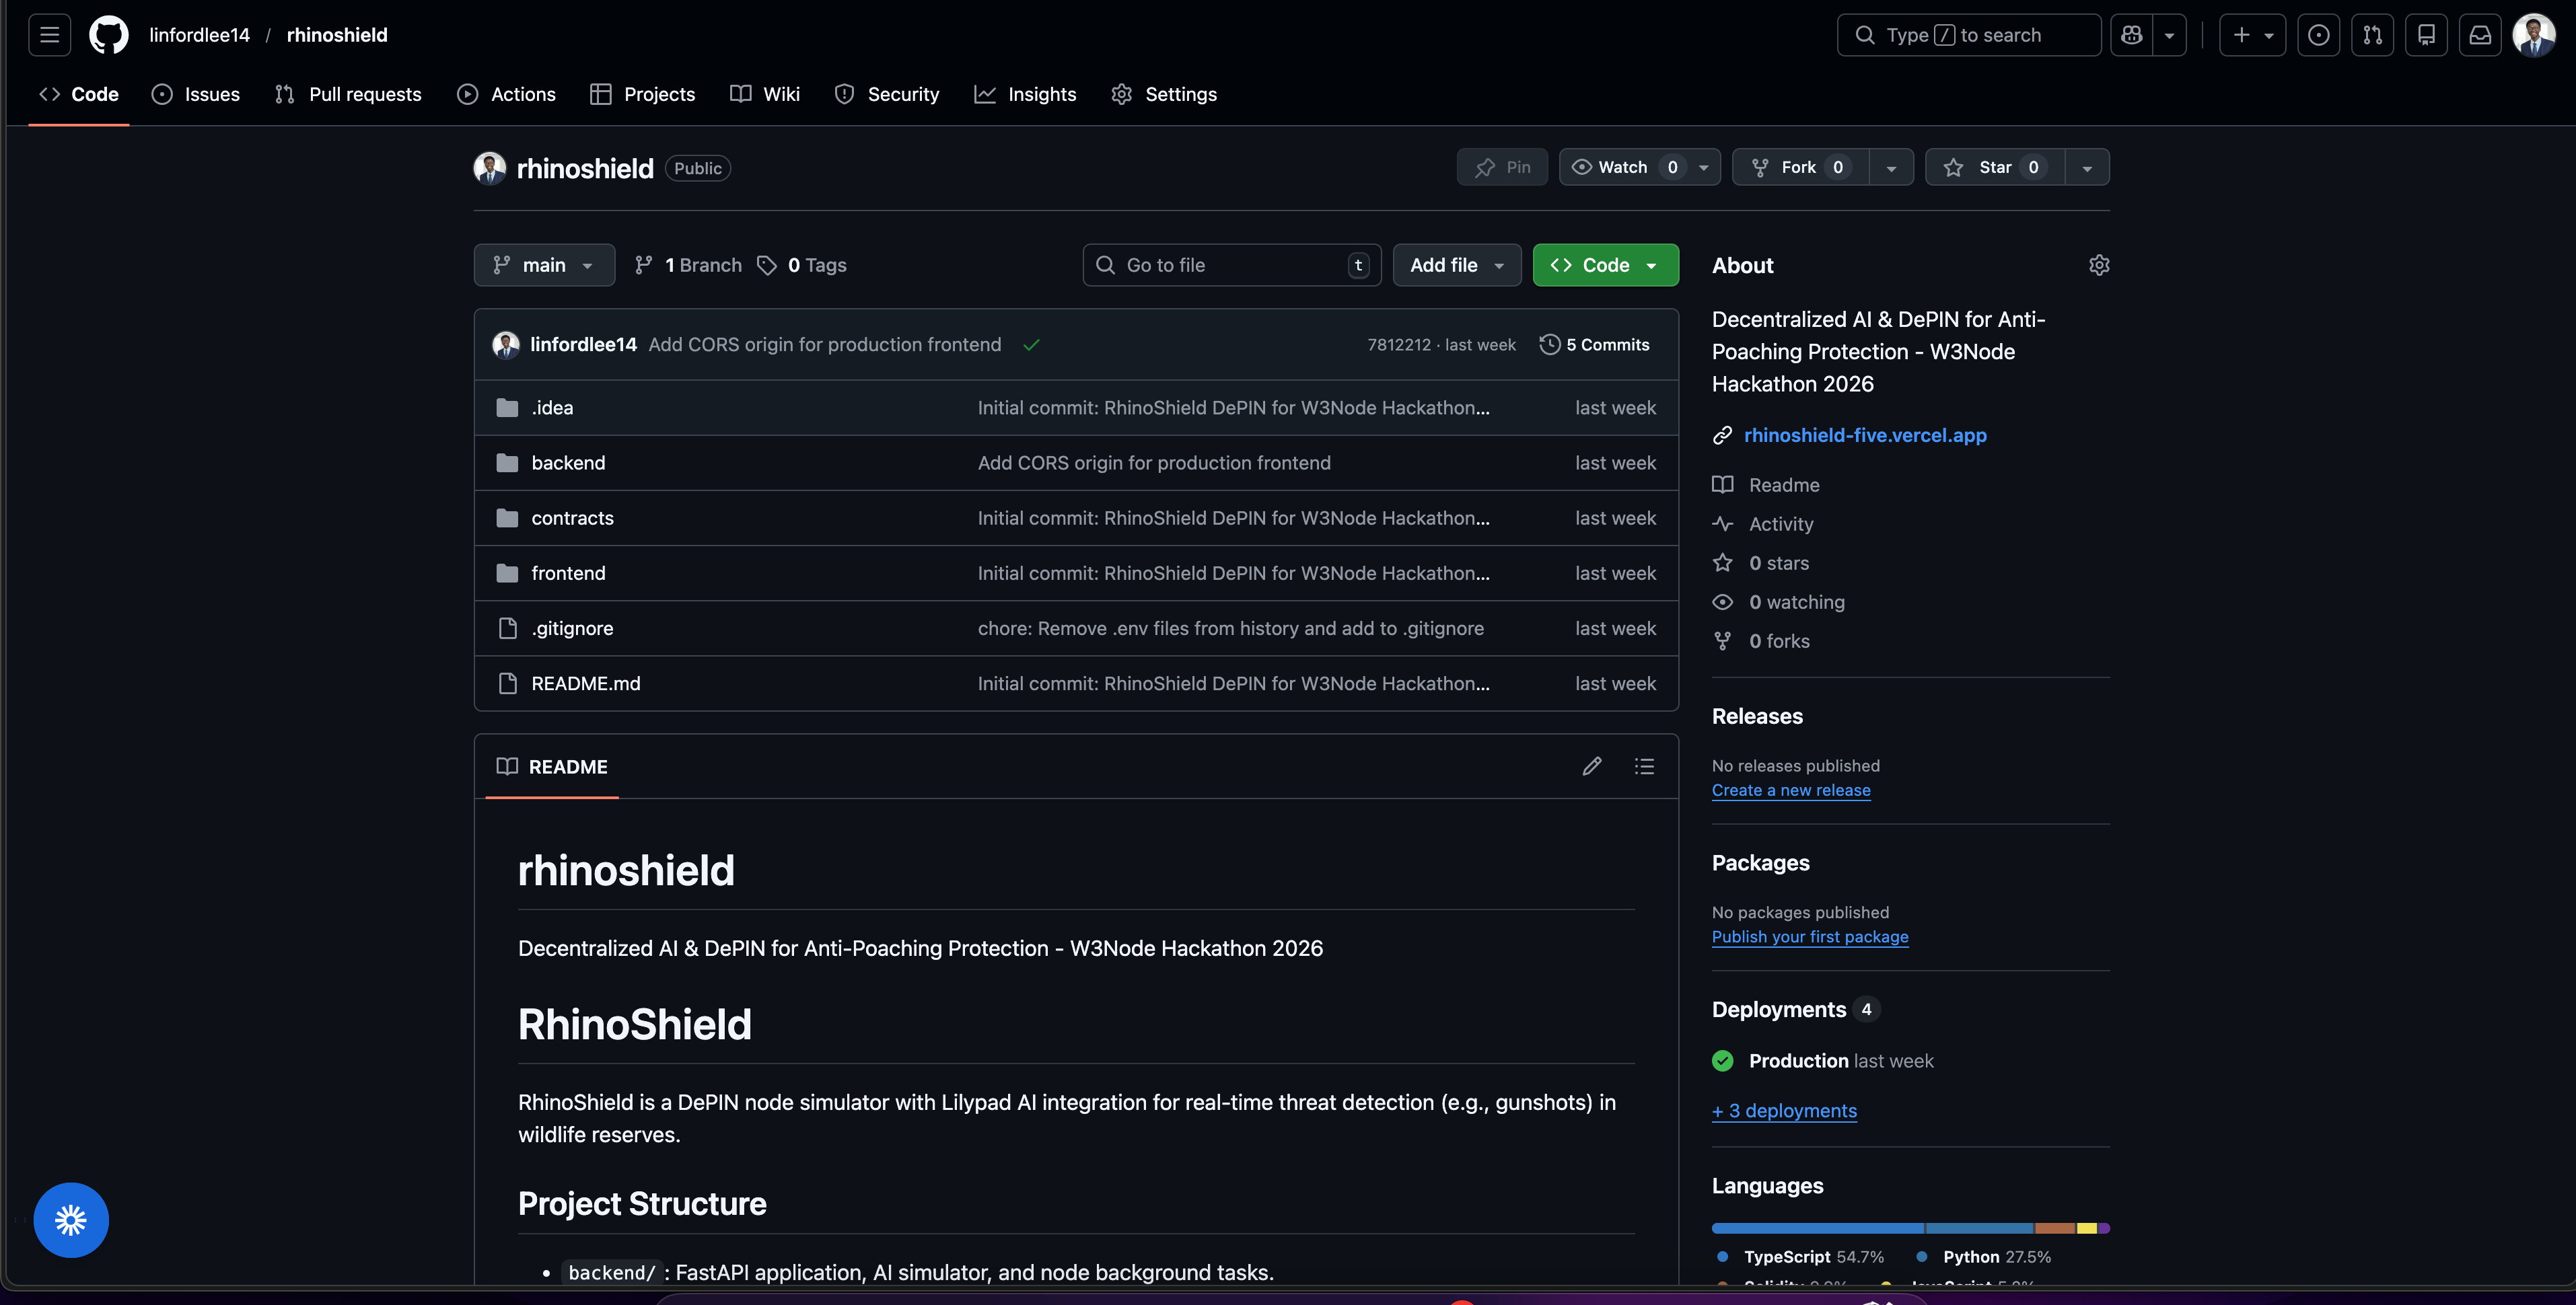
Task: Click the GitHub logo home icon
Action: tap(108, 35)
